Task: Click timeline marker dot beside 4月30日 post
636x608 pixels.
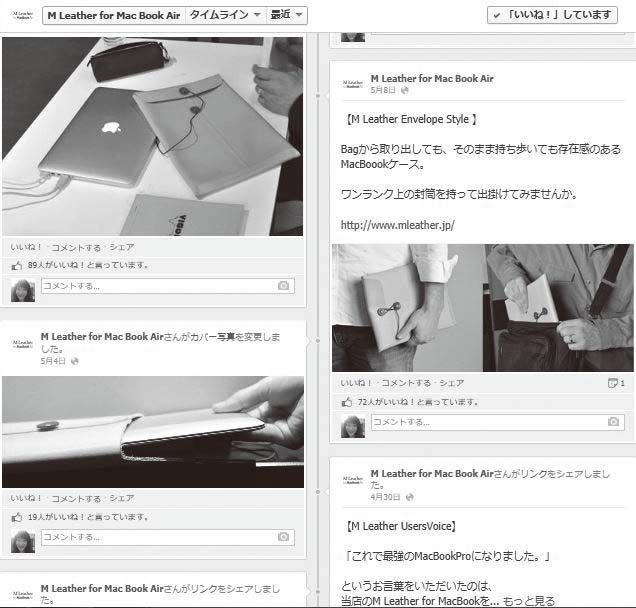Action: pos(318,492)
